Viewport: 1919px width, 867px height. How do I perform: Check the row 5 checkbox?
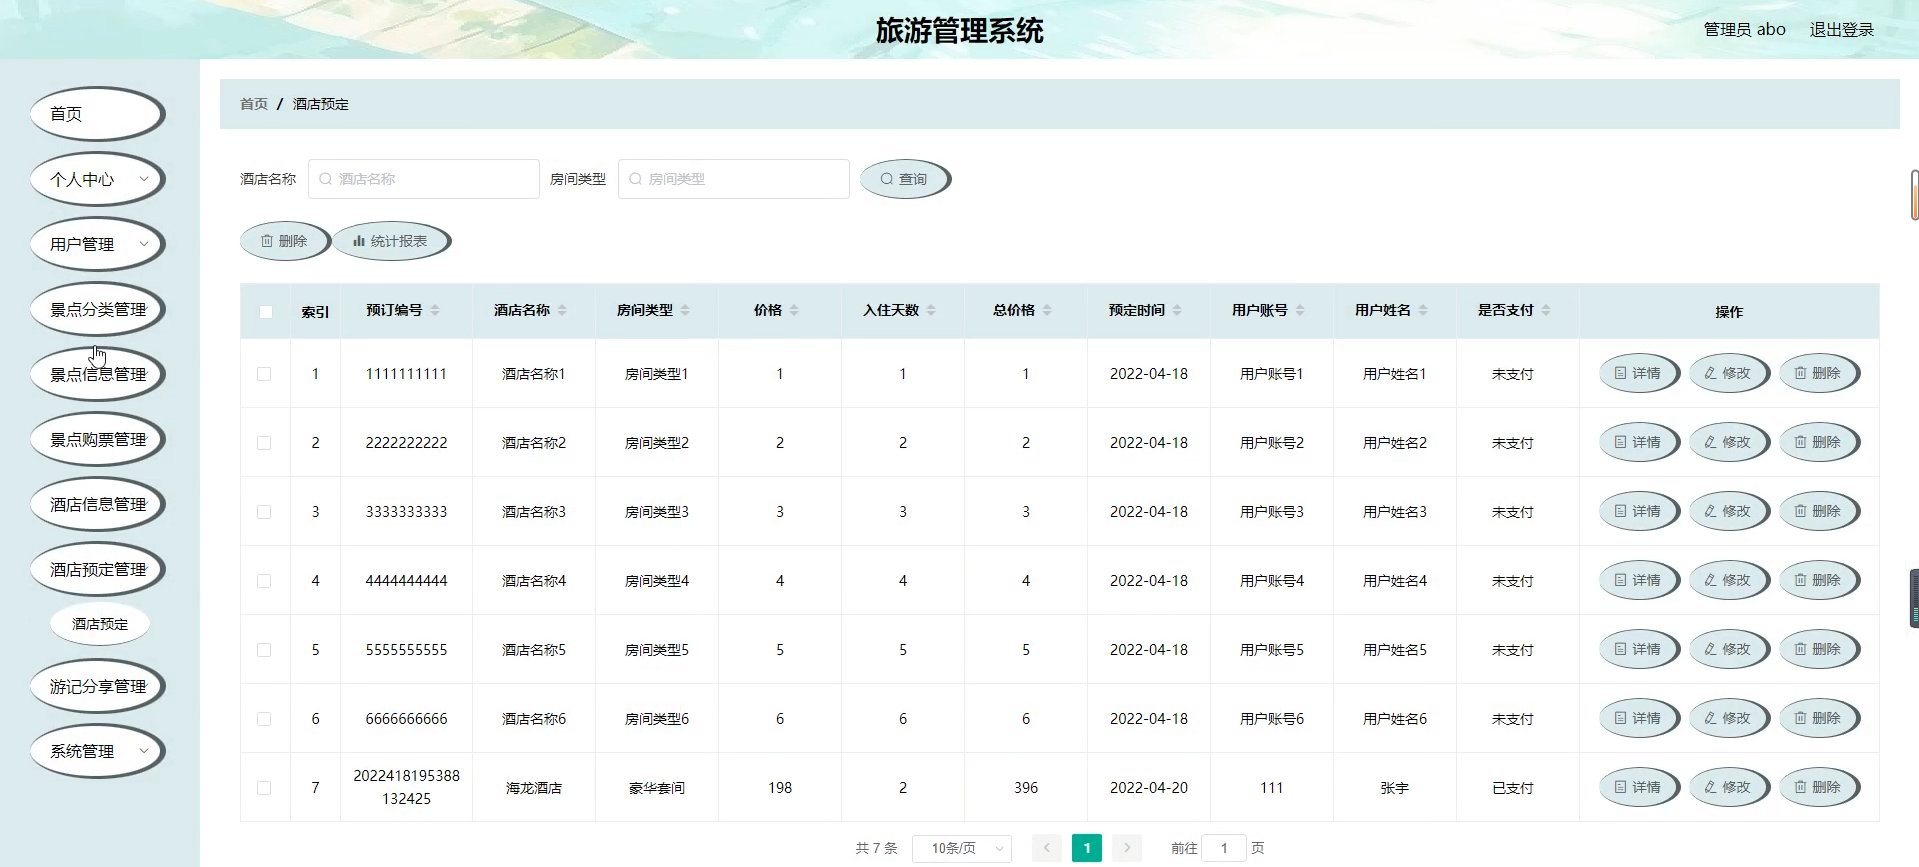[x=264, y=650]
